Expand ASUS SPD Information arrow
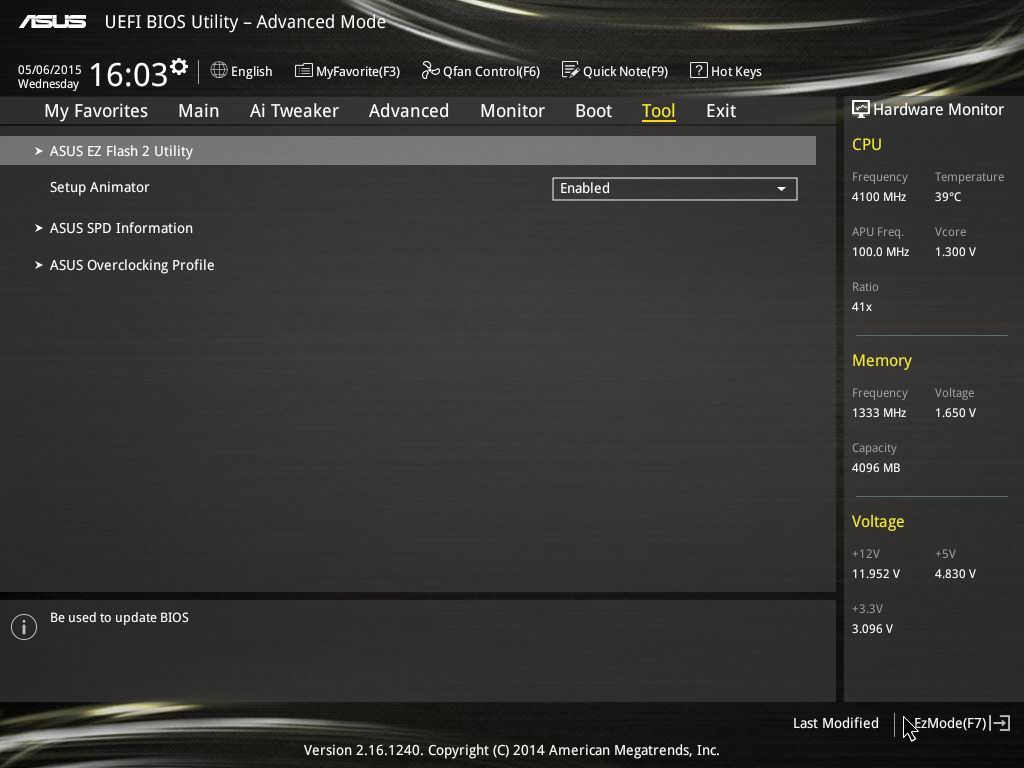 point(39,228)
